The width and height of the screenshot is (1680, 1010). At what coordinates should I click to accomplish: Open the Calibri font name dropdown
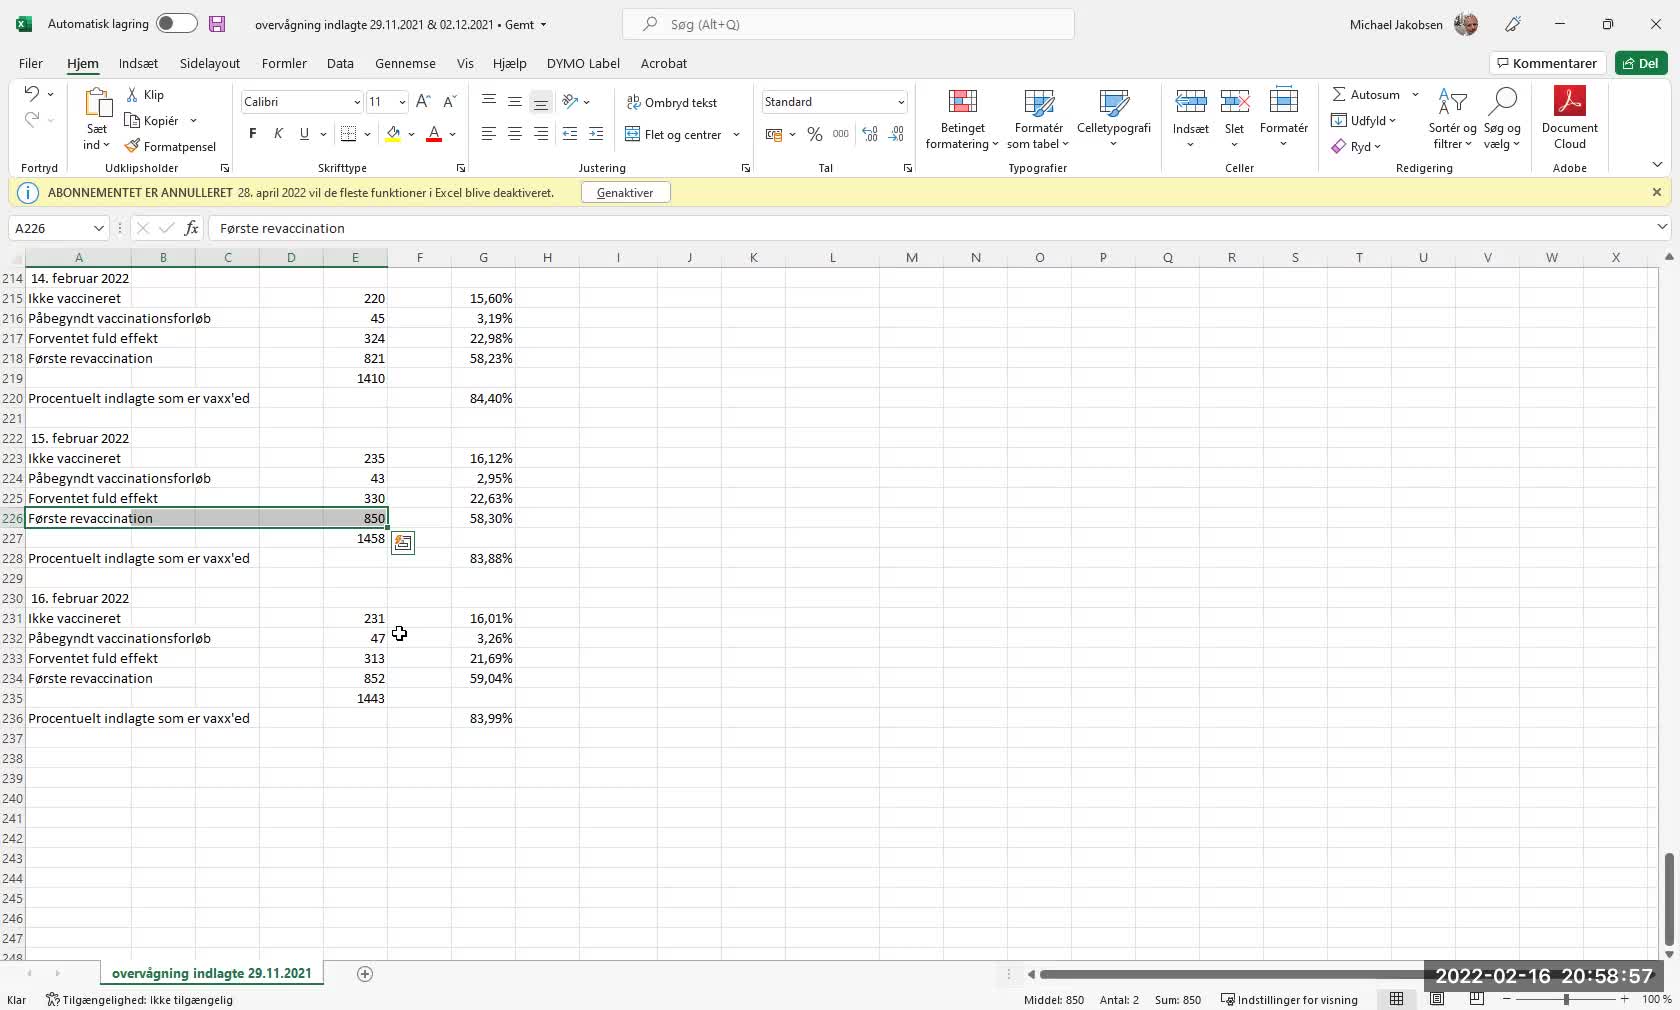[356, 102]
